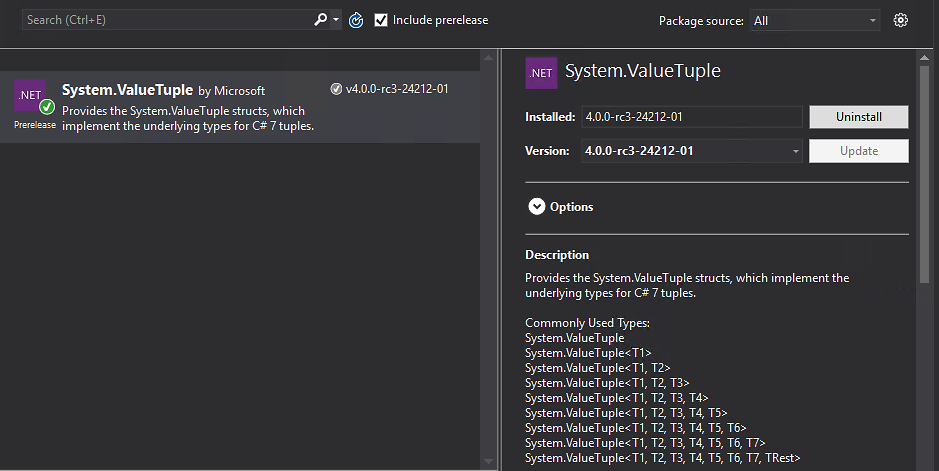Click 'Commonly Used Types:' text

pos(587,323)
